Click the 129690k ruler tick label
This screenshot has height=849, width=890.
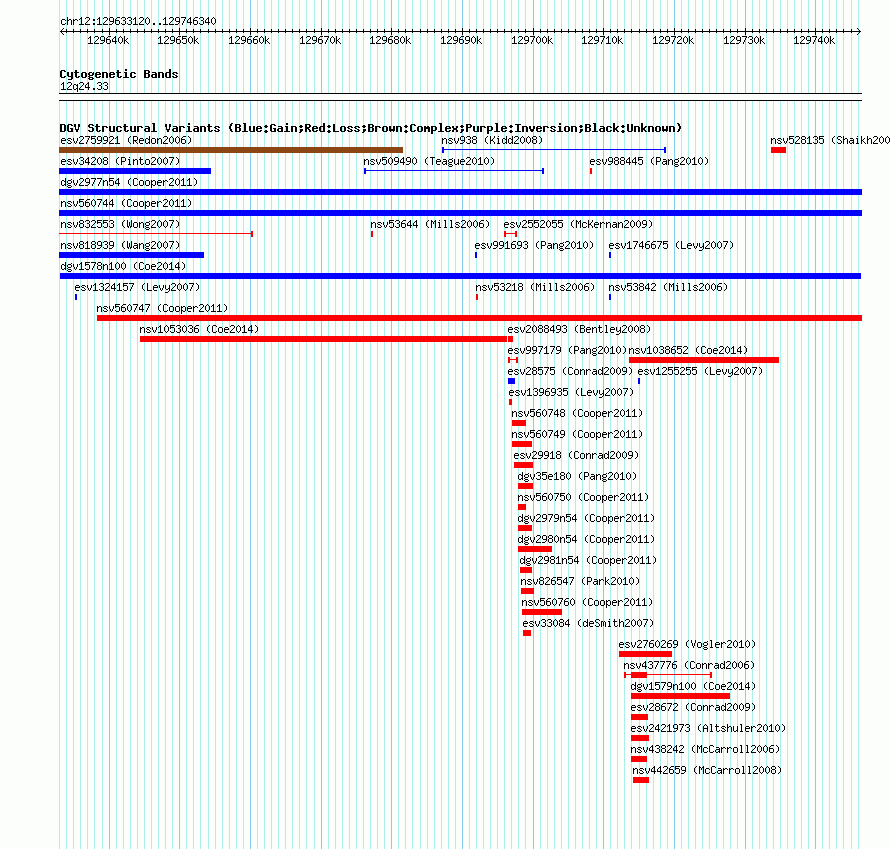click(461, 40)
